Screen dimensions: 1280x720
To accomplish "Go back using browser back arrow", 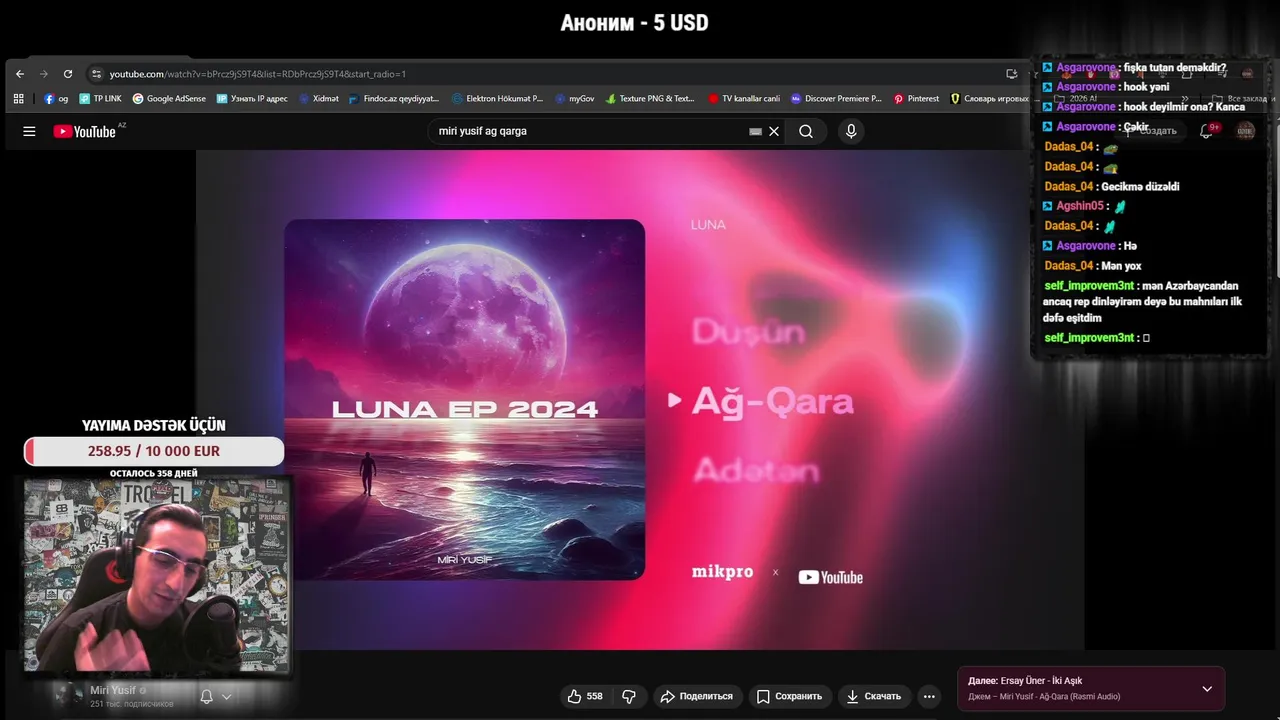I will (19, 74).
